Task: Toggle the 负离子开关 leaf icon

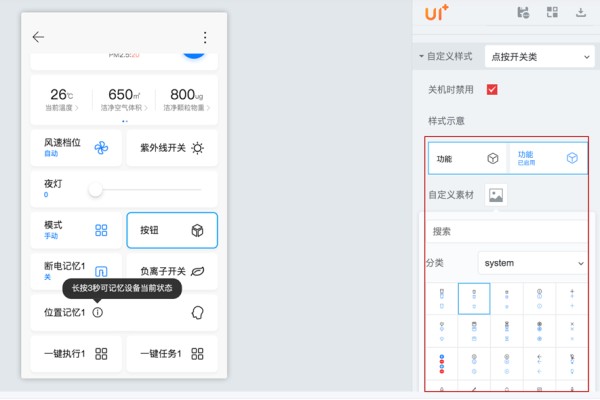Action: coord(198,270)
